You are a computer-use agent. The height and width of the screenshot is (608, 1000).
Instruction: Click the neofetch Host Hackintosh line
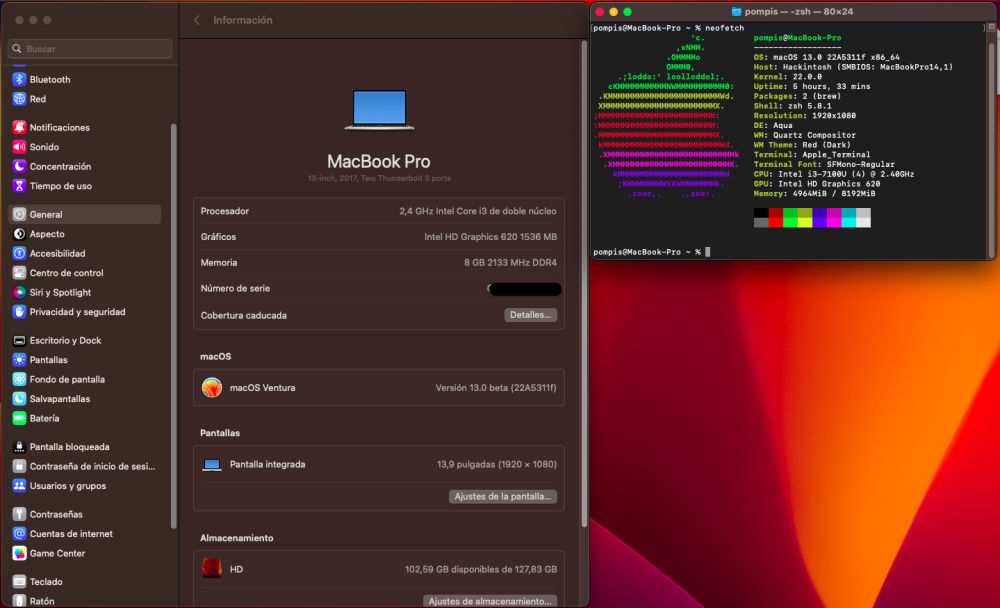[853, 67]
